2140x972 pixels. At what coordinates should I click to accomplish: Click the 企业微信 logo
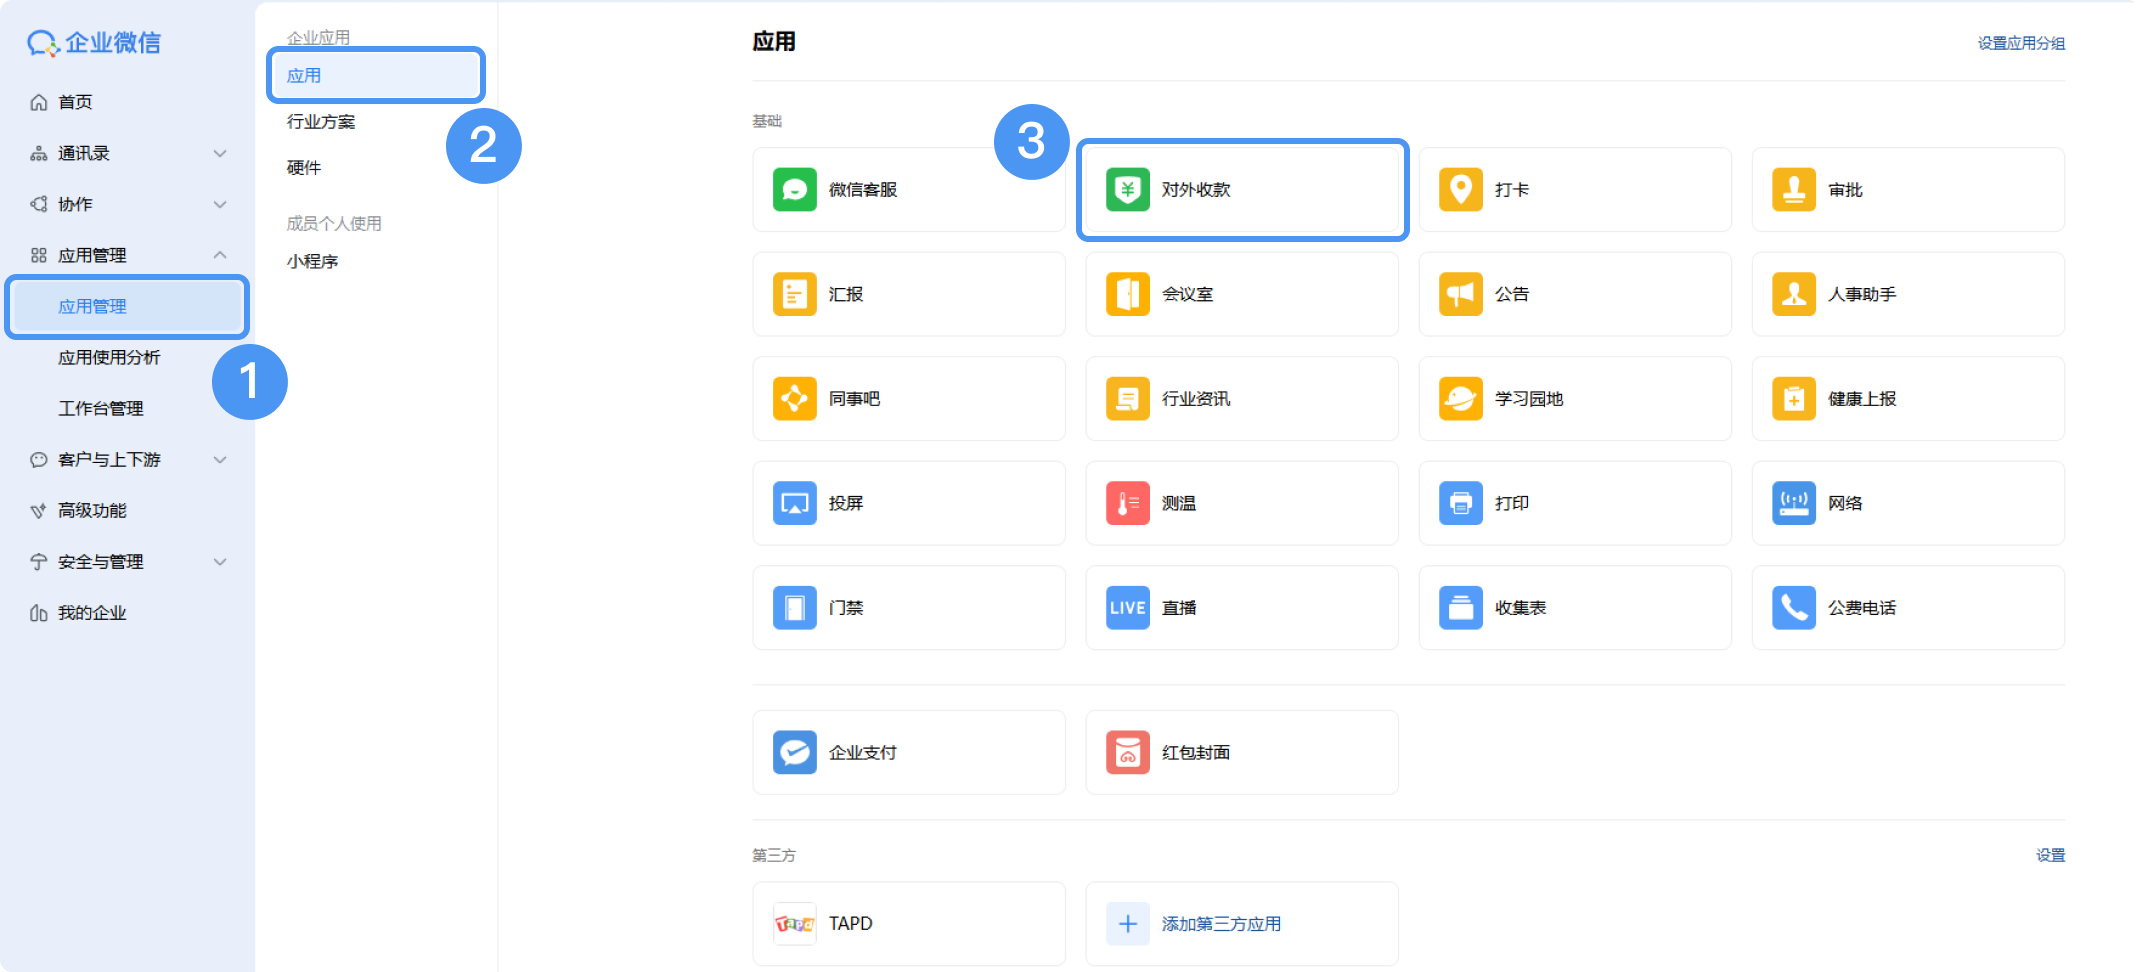(x=94, y=43)
